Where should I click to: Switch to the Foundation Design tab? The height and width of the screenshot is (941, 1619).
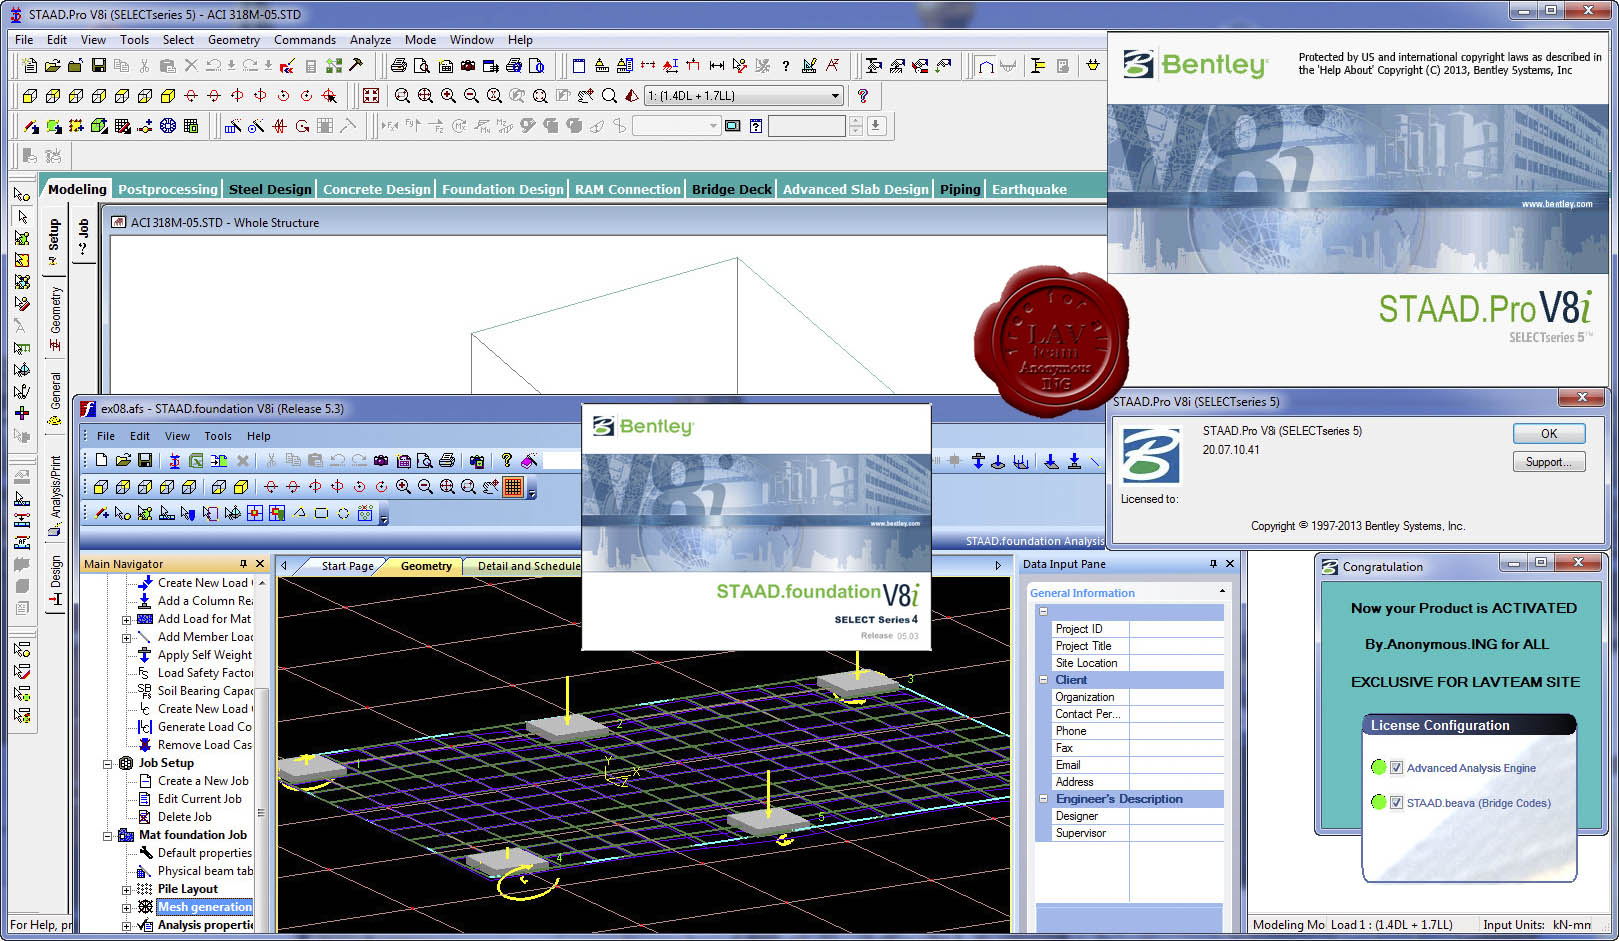pyautogui.click(x=502, y=189)
